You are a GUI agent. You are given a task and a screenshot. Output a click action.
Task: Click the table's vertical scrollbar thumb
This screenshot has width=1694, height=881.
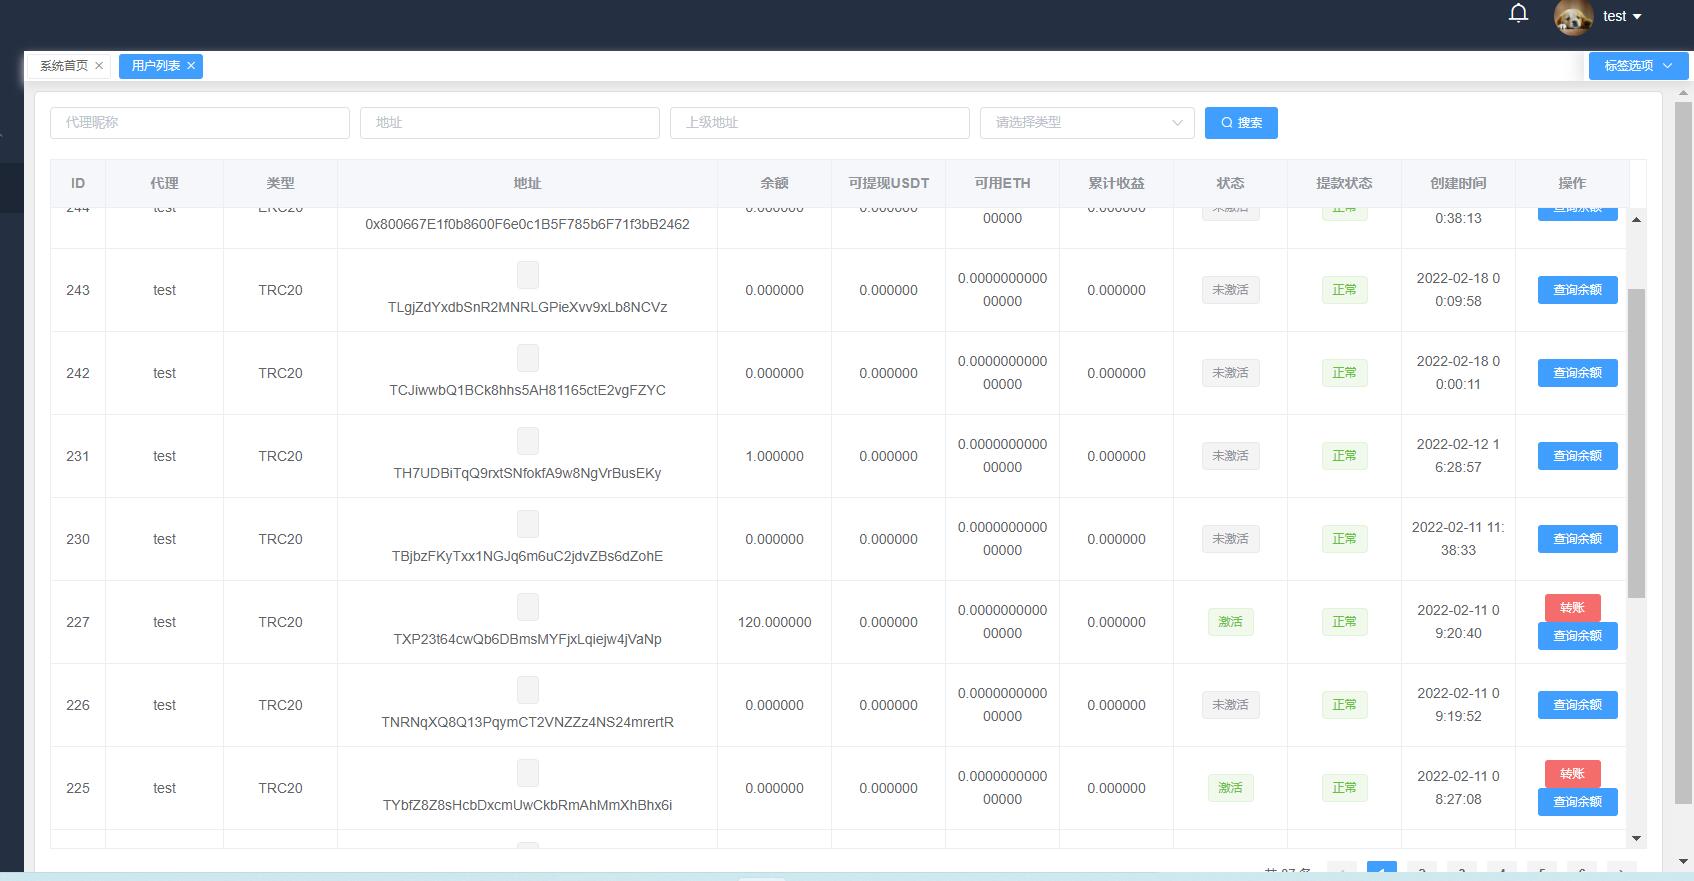tap(1636, 443)
